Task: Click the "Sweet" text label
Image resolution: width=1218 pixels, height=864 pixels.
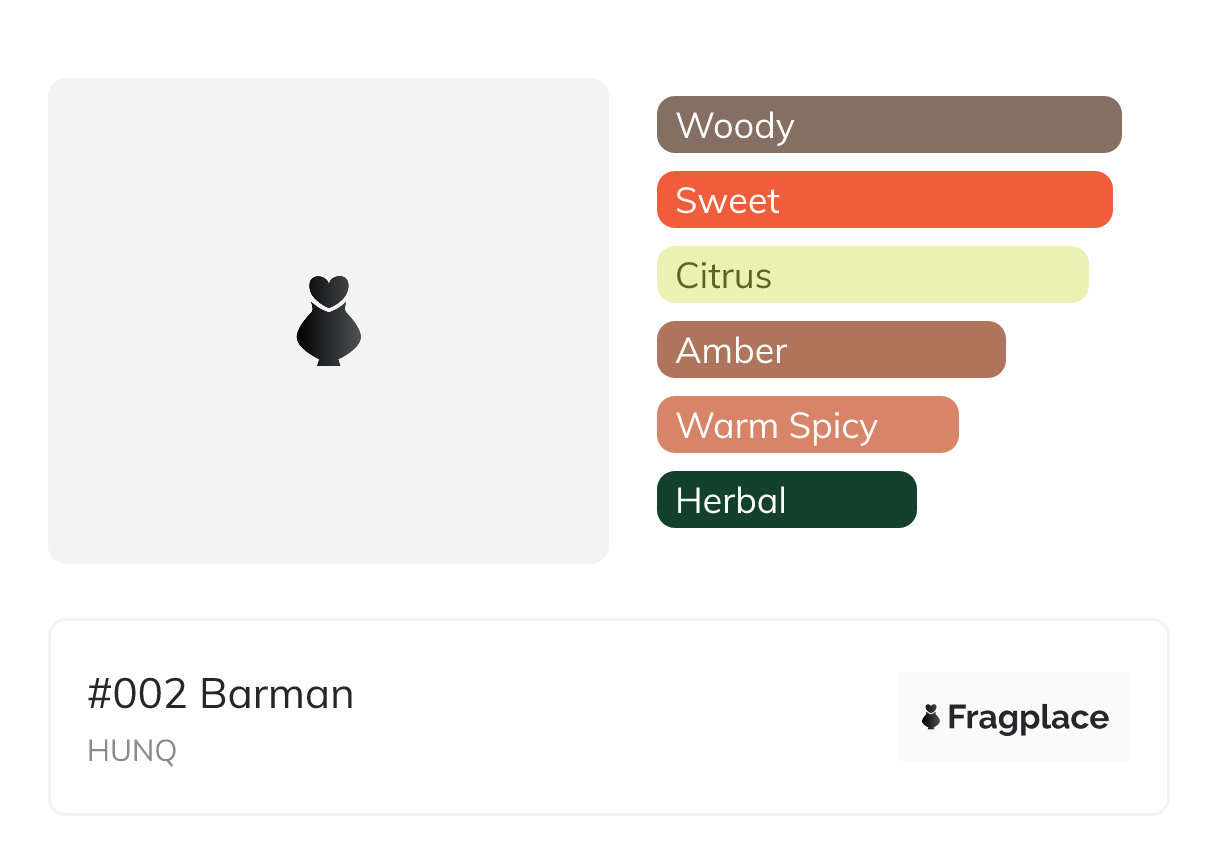Action: (x=728, y=201)
